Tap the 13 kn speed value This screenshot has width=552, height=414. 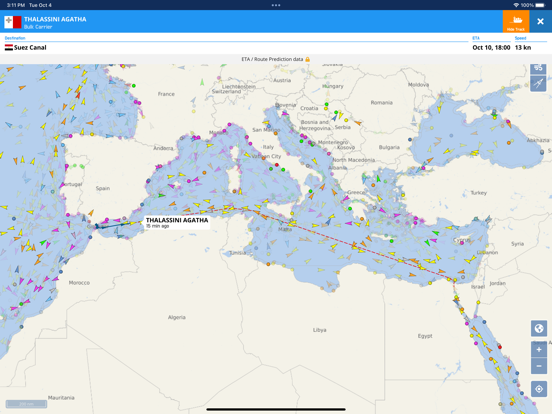coord(523,48)
